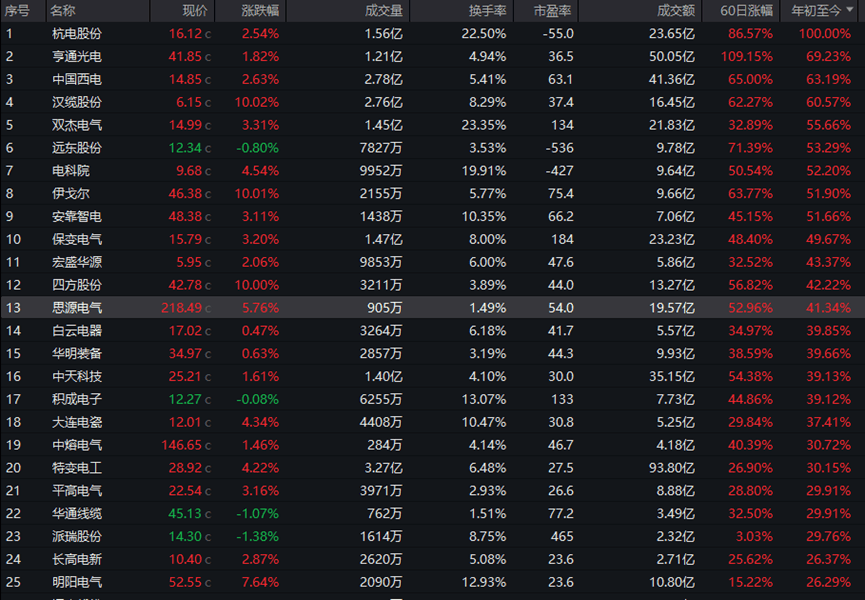Select stock 派瑞股份
Screen dimensions: 865x600
pyautogui.click(x=77, y=537)
